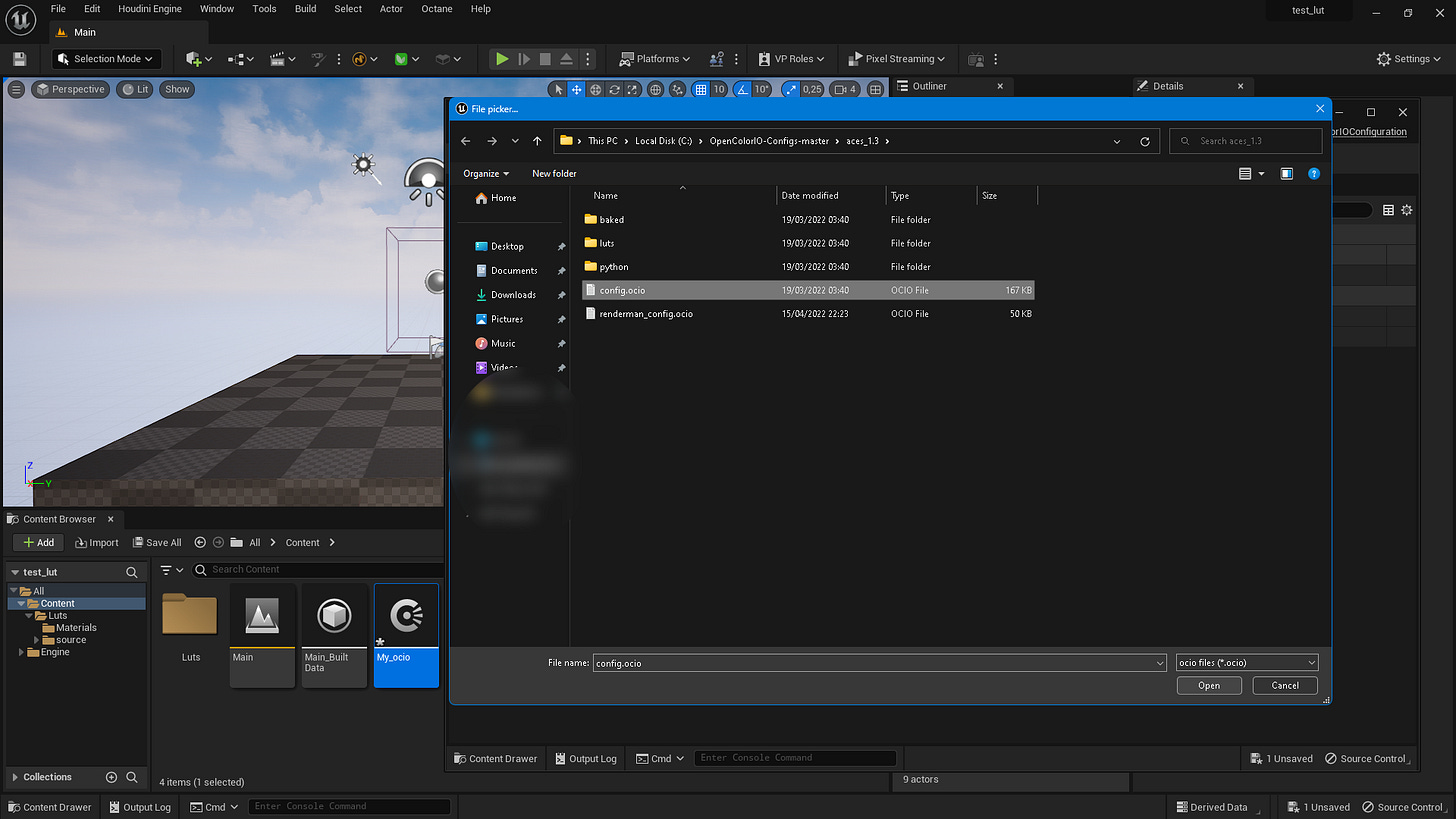Select the translate move tool

tap(577, 89)
